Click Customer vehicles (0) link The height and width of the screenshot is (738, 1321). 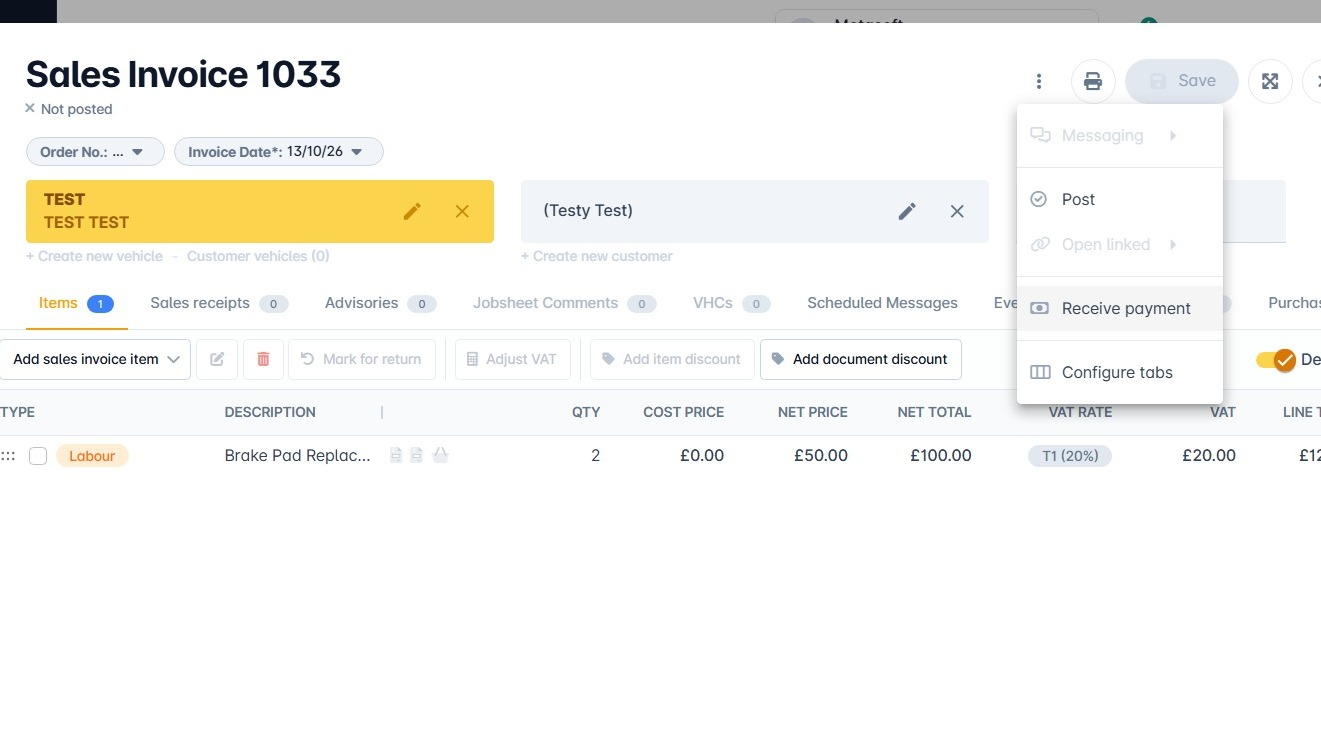(x=258, y=256)
